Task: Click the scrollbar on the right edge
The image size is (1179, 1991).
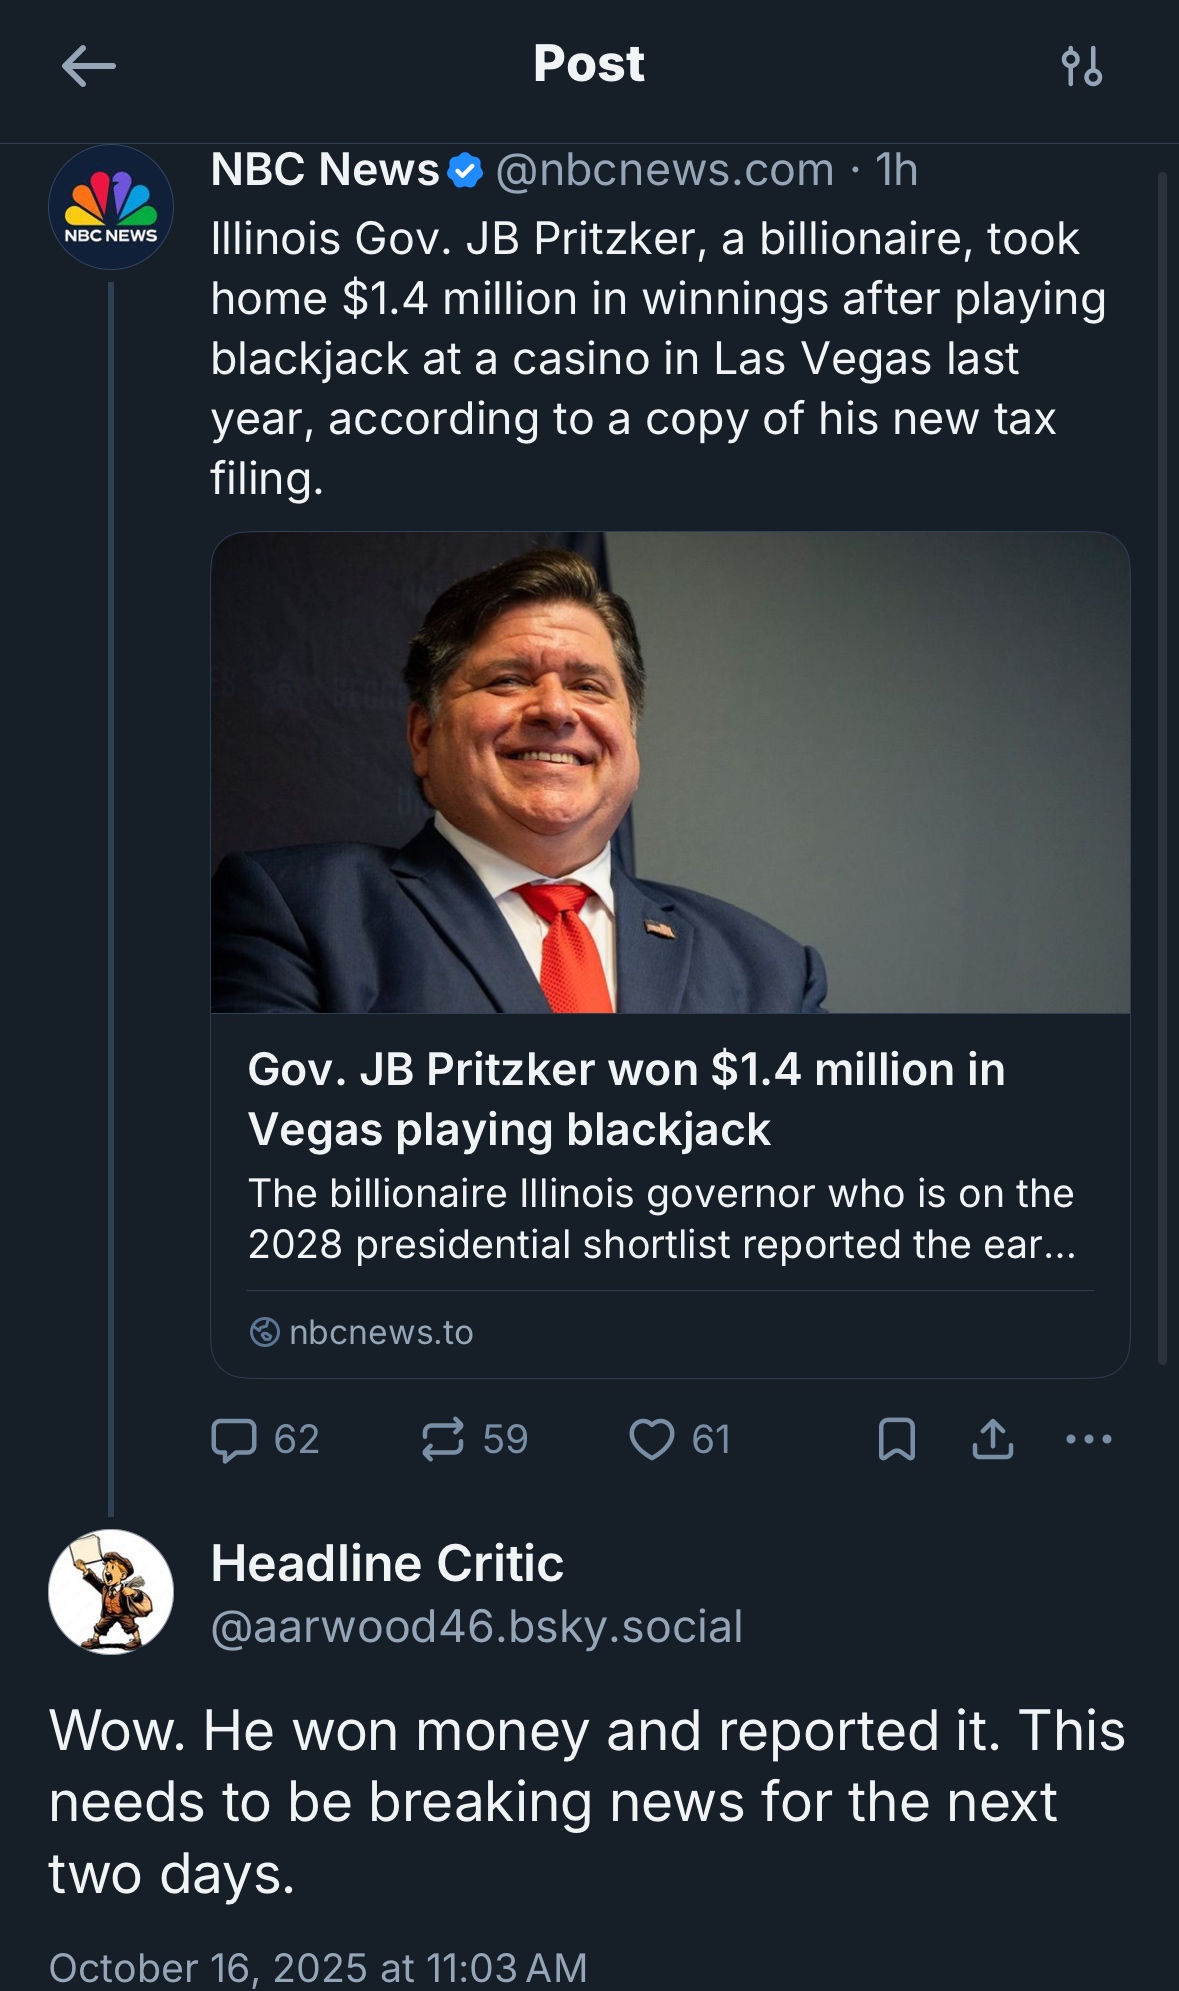Action: click(x=1162, y=768)
